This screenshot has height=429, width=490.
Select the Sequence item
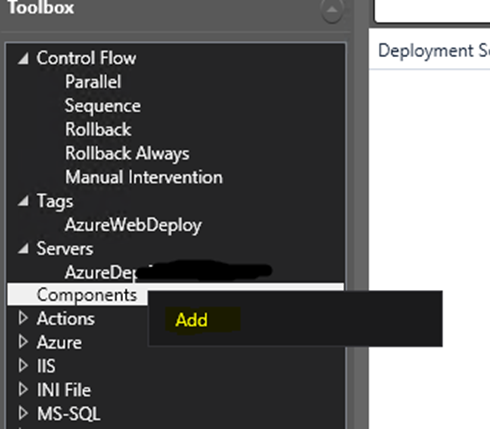point(103,106)
